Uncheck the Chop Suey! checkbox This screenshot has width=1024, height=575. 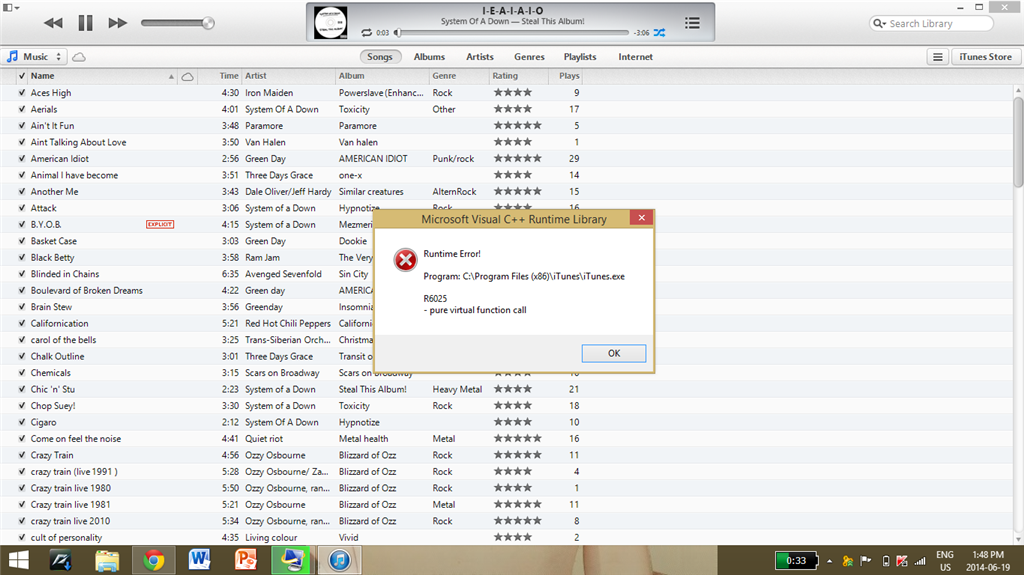(x=22, y=406)
